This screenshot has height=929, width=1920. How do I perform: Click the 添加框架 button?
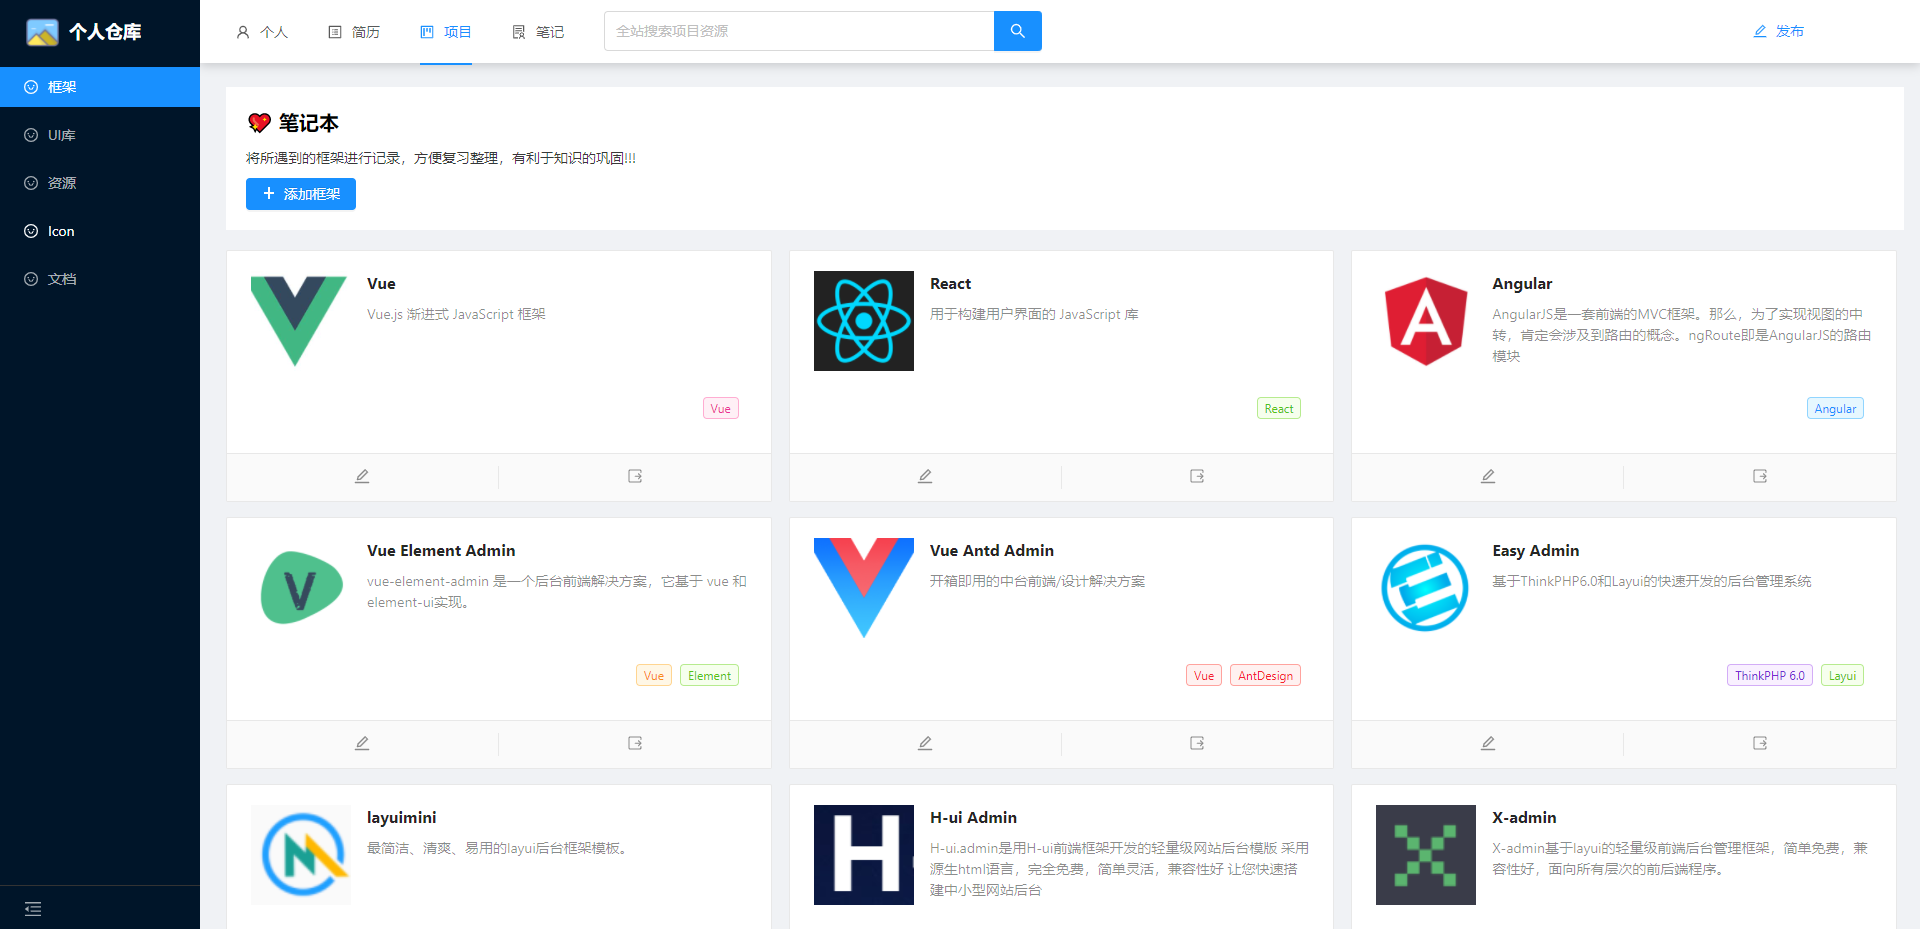(300, 193)
